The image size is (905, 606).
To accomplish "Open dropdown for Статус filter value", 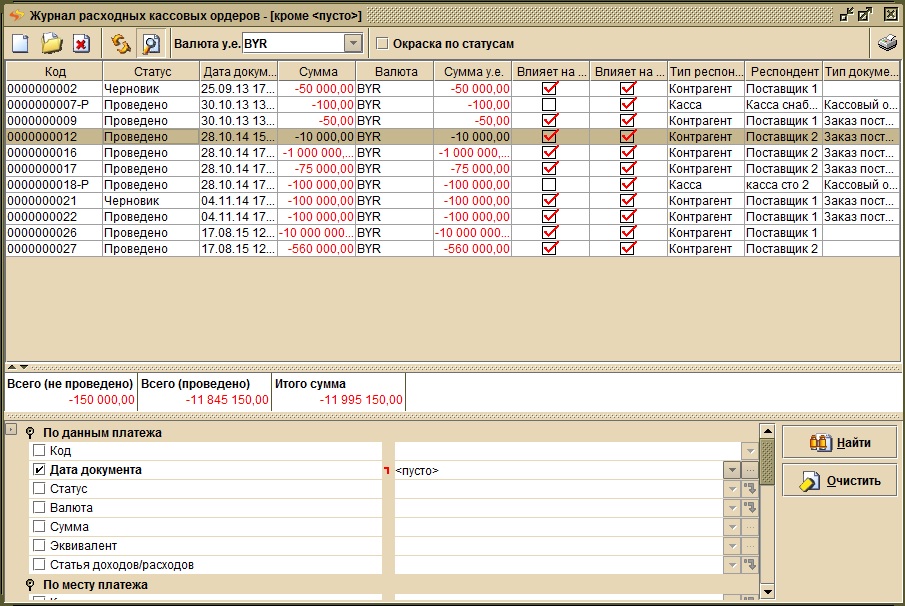I will point(732,489).
